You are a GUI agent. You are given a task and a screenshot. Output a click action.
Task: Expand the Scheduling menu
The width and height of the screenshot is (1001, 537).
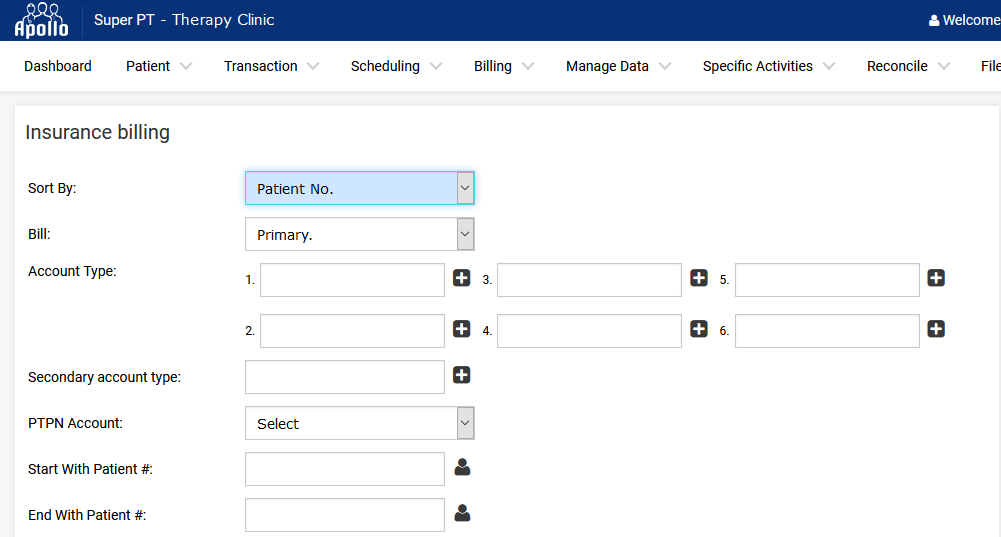coord(396,66)
